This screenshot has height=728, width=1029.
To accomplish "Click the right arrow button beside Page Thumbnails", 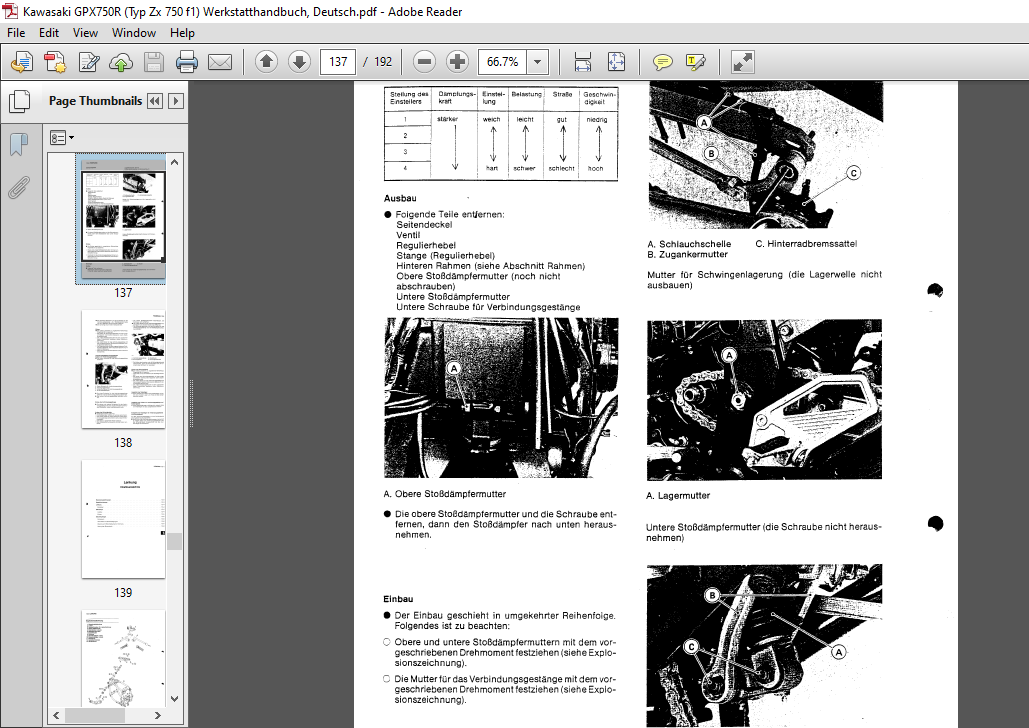I will click(175, 101).
